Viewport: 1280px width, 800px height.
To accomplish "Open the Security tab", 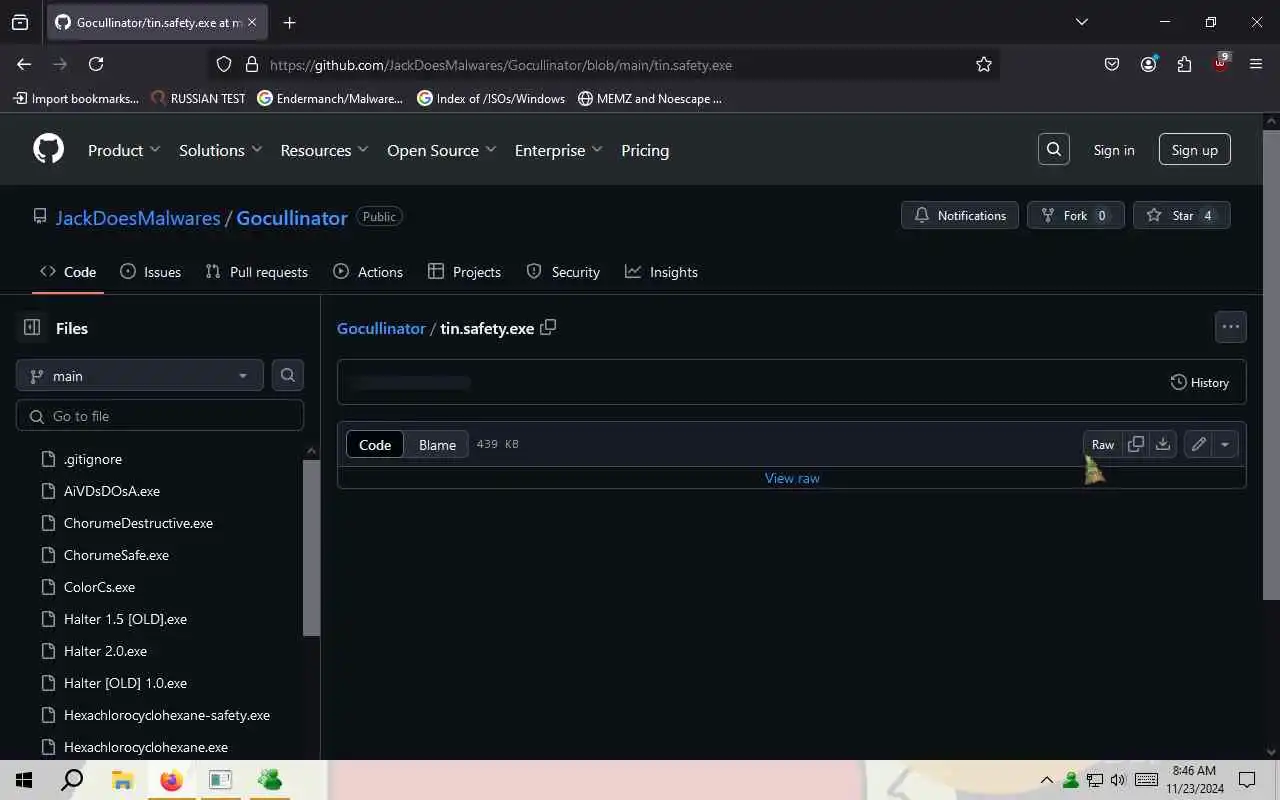I will 563,272.
